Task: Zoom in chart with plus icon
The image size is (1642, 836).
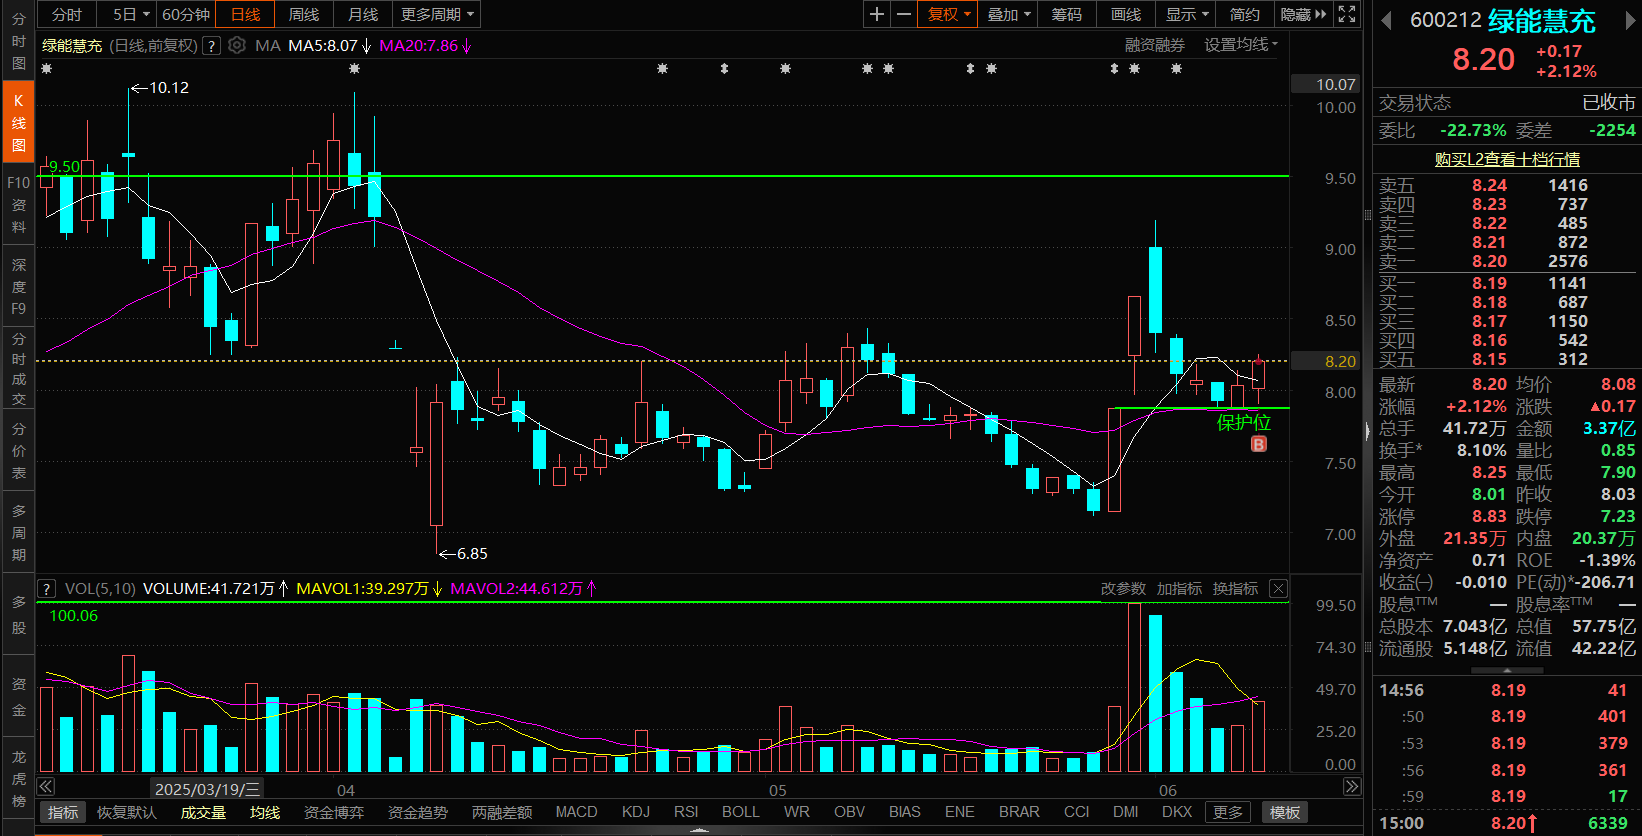Action: pos(877,14)
